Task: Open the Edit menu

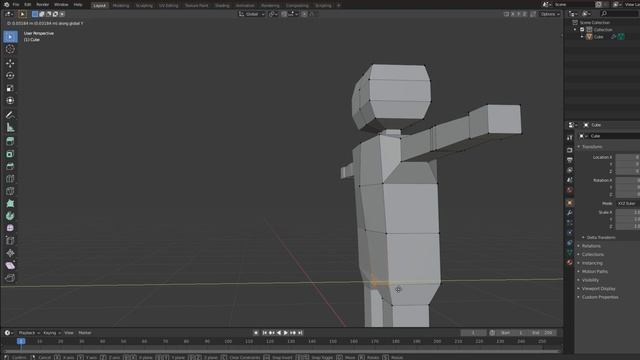Action: [x=28, y=5]
